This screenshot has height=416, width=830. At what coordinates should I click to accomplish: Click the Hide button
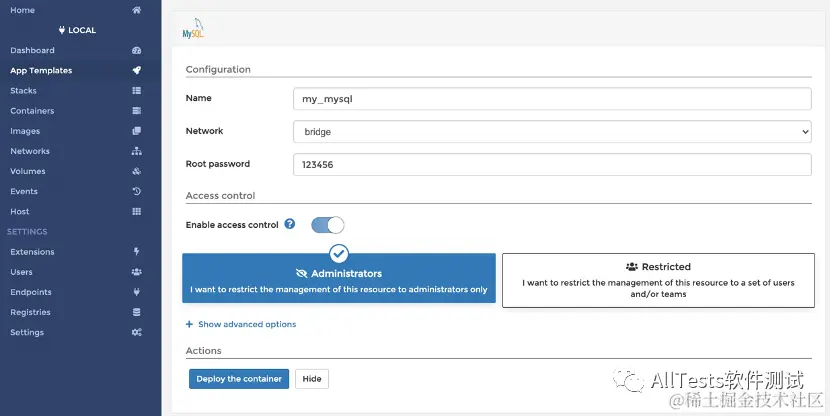point(312,379)
